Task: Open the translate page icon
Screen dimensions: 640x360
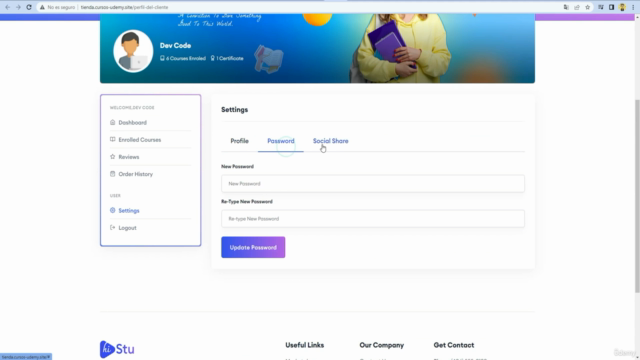Action: pos(566,7)
